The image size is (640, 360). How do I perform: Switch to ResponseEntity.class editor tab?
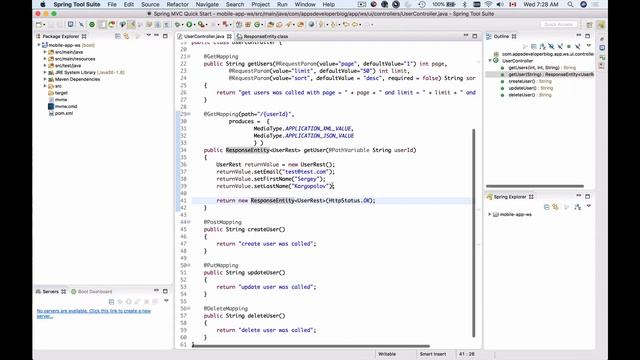click(262, 36)
